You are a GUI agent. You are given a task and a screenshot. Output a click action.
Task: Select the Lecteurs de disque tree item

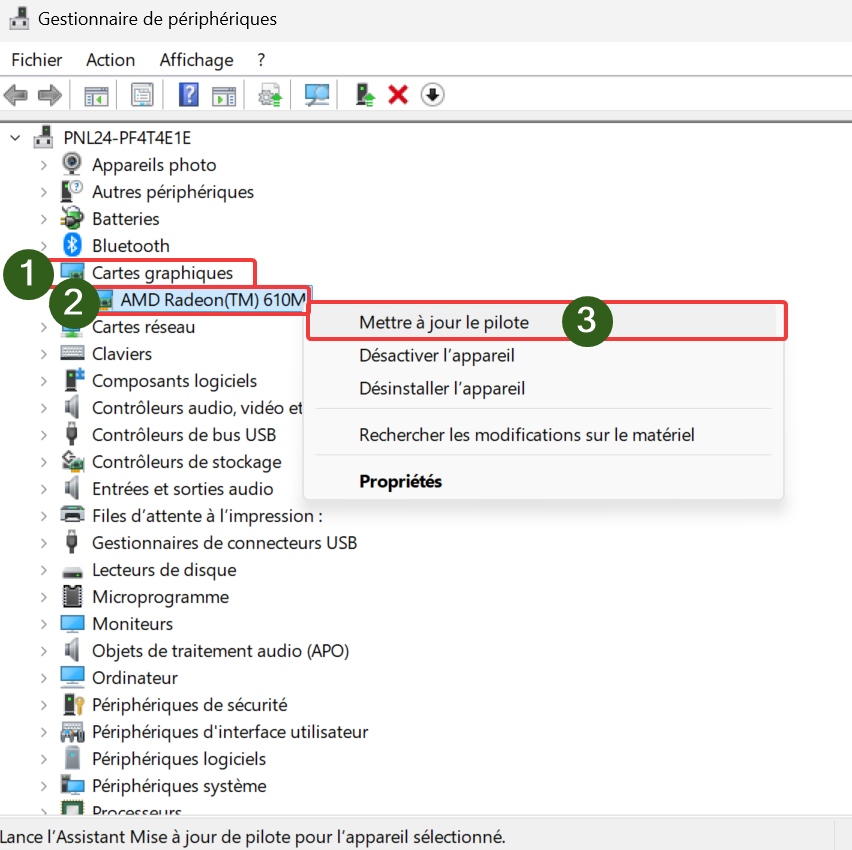pyautogui.click(x=164, y=569)
